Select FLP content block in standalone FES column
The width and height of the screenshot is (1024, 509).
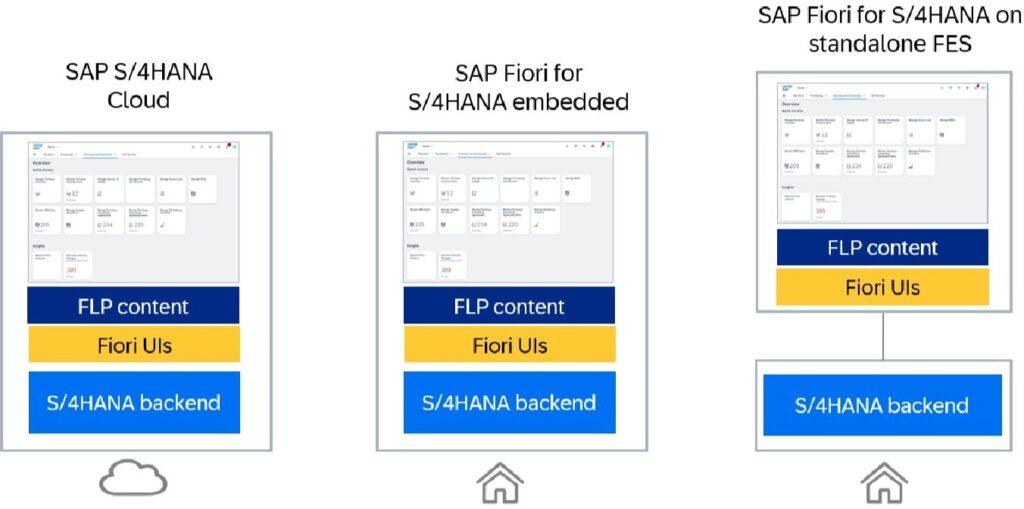(882, 247)
